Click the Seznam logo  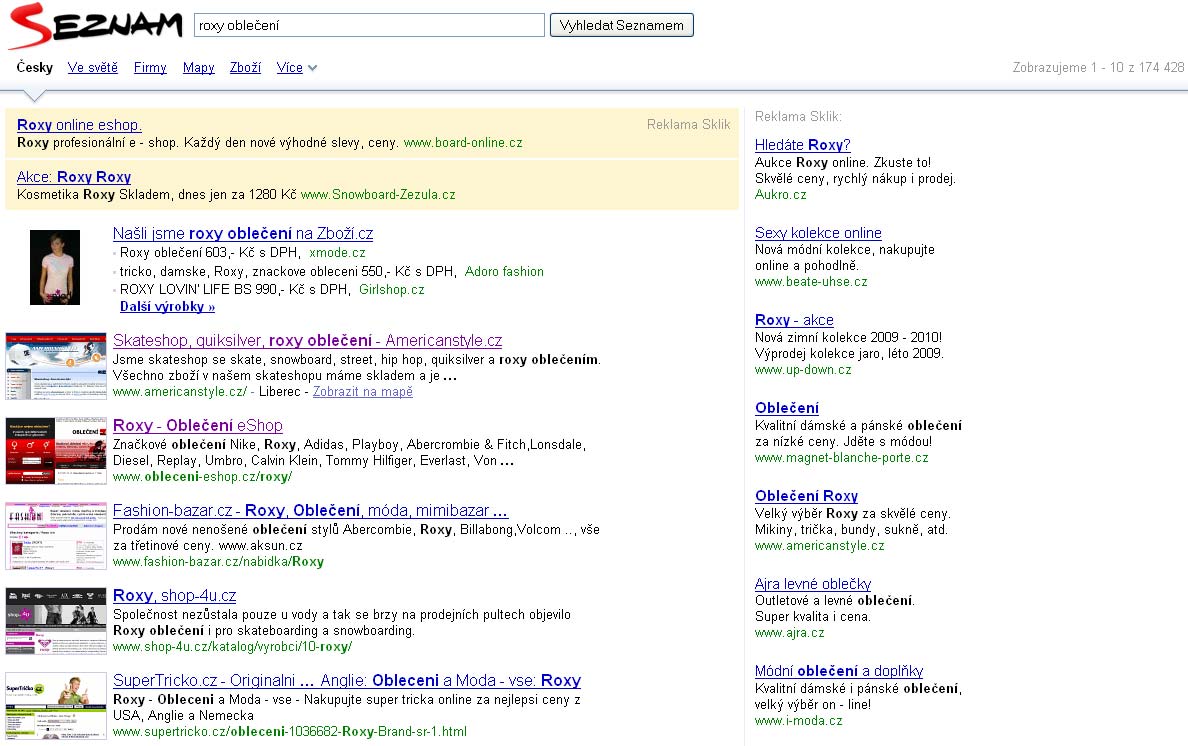[96, 25]
